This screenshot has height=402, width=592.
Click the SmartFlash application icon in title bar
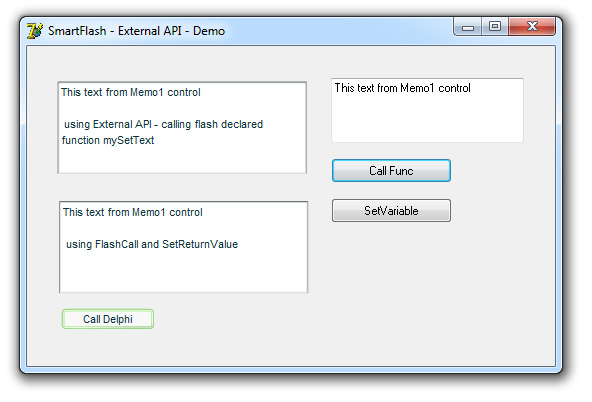point(35,31)
